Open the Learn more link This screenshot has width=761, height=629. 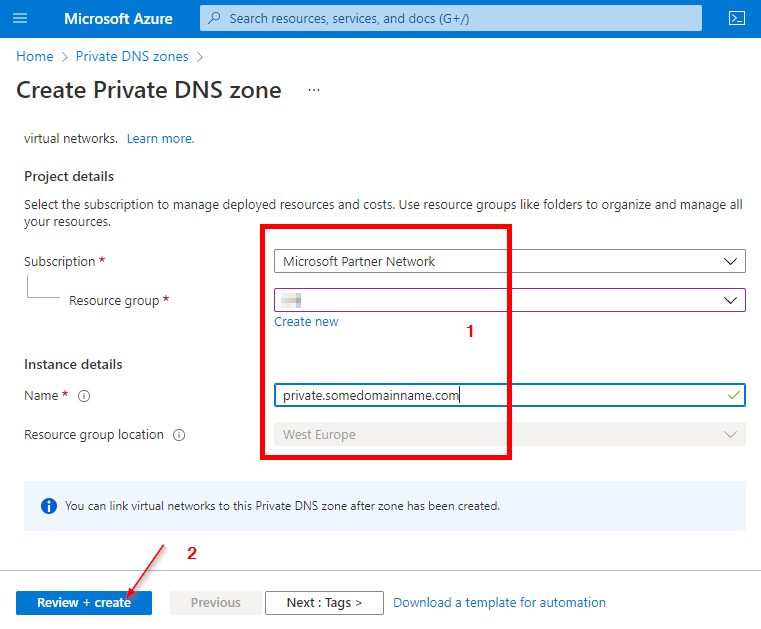(x=161, y=139)
